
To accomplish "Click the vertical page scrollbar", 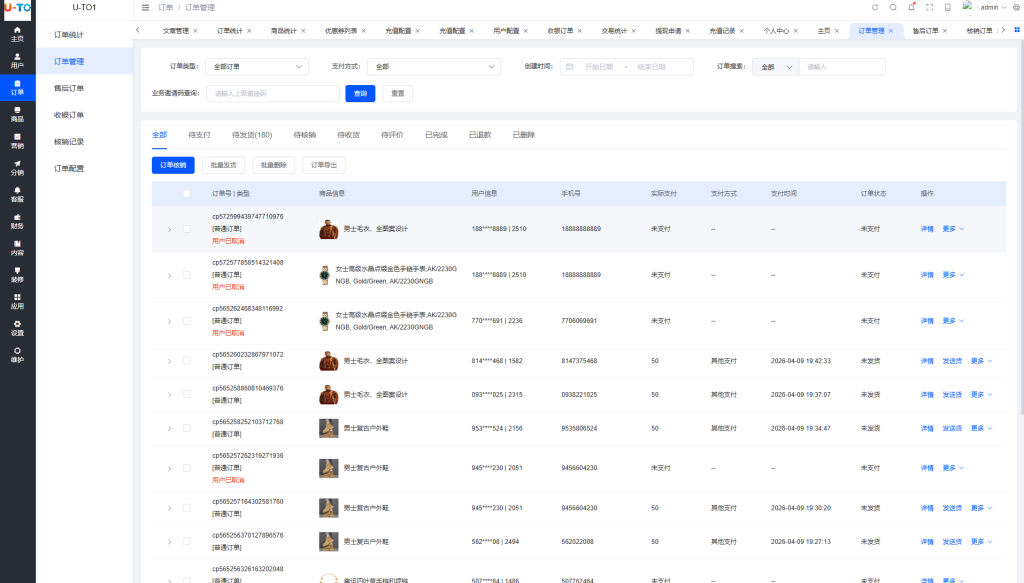I will tap(1021, 228).
